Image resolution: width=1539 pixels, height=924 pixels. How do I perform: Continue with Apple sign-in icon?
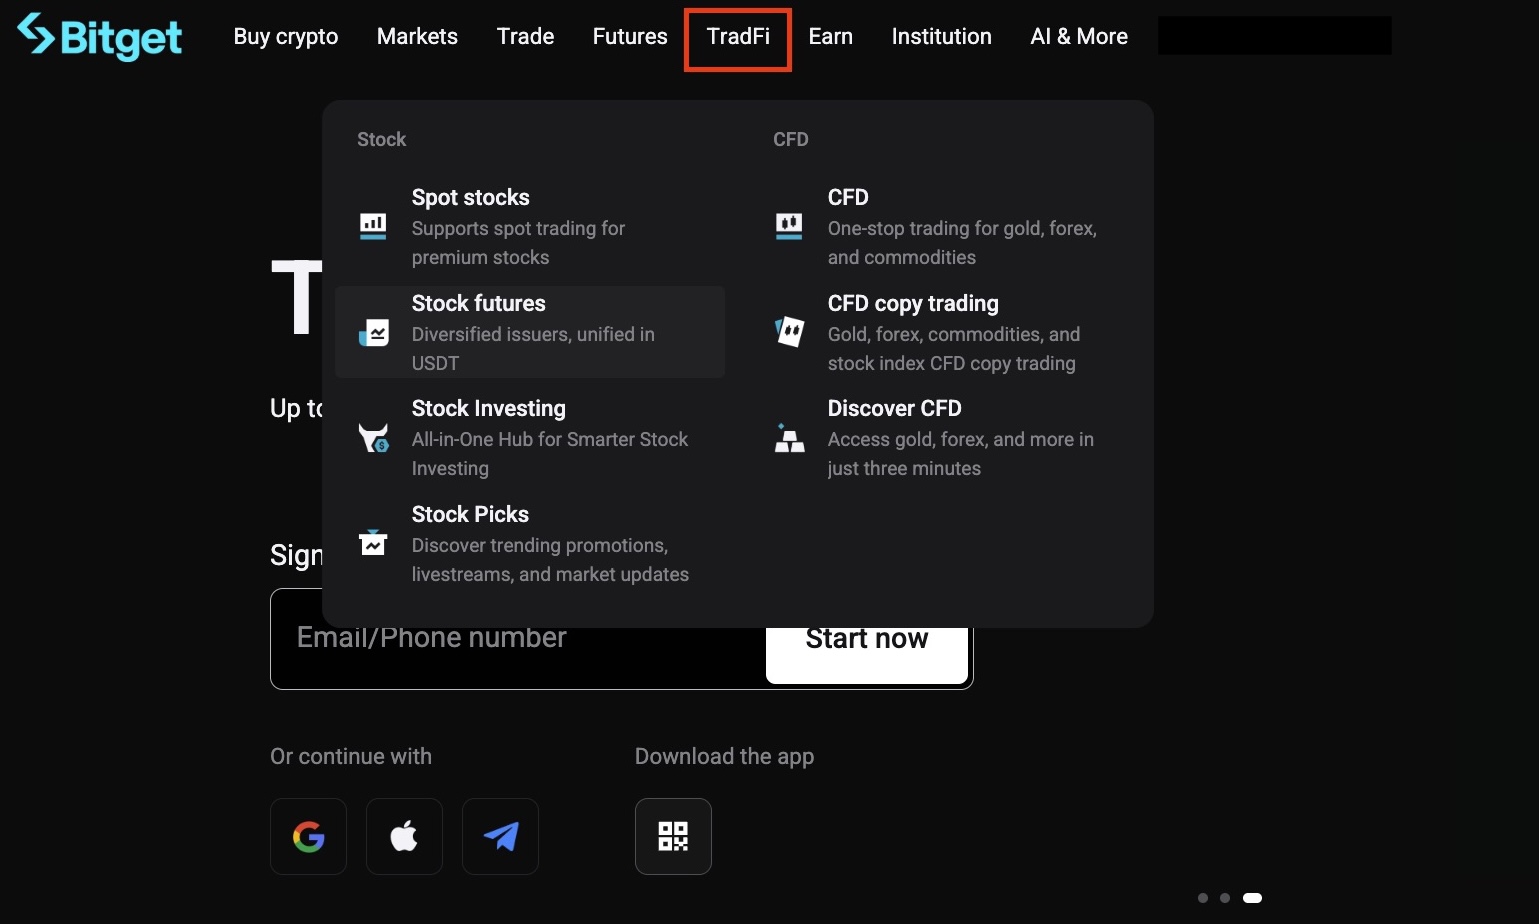[x=404, y=836]
